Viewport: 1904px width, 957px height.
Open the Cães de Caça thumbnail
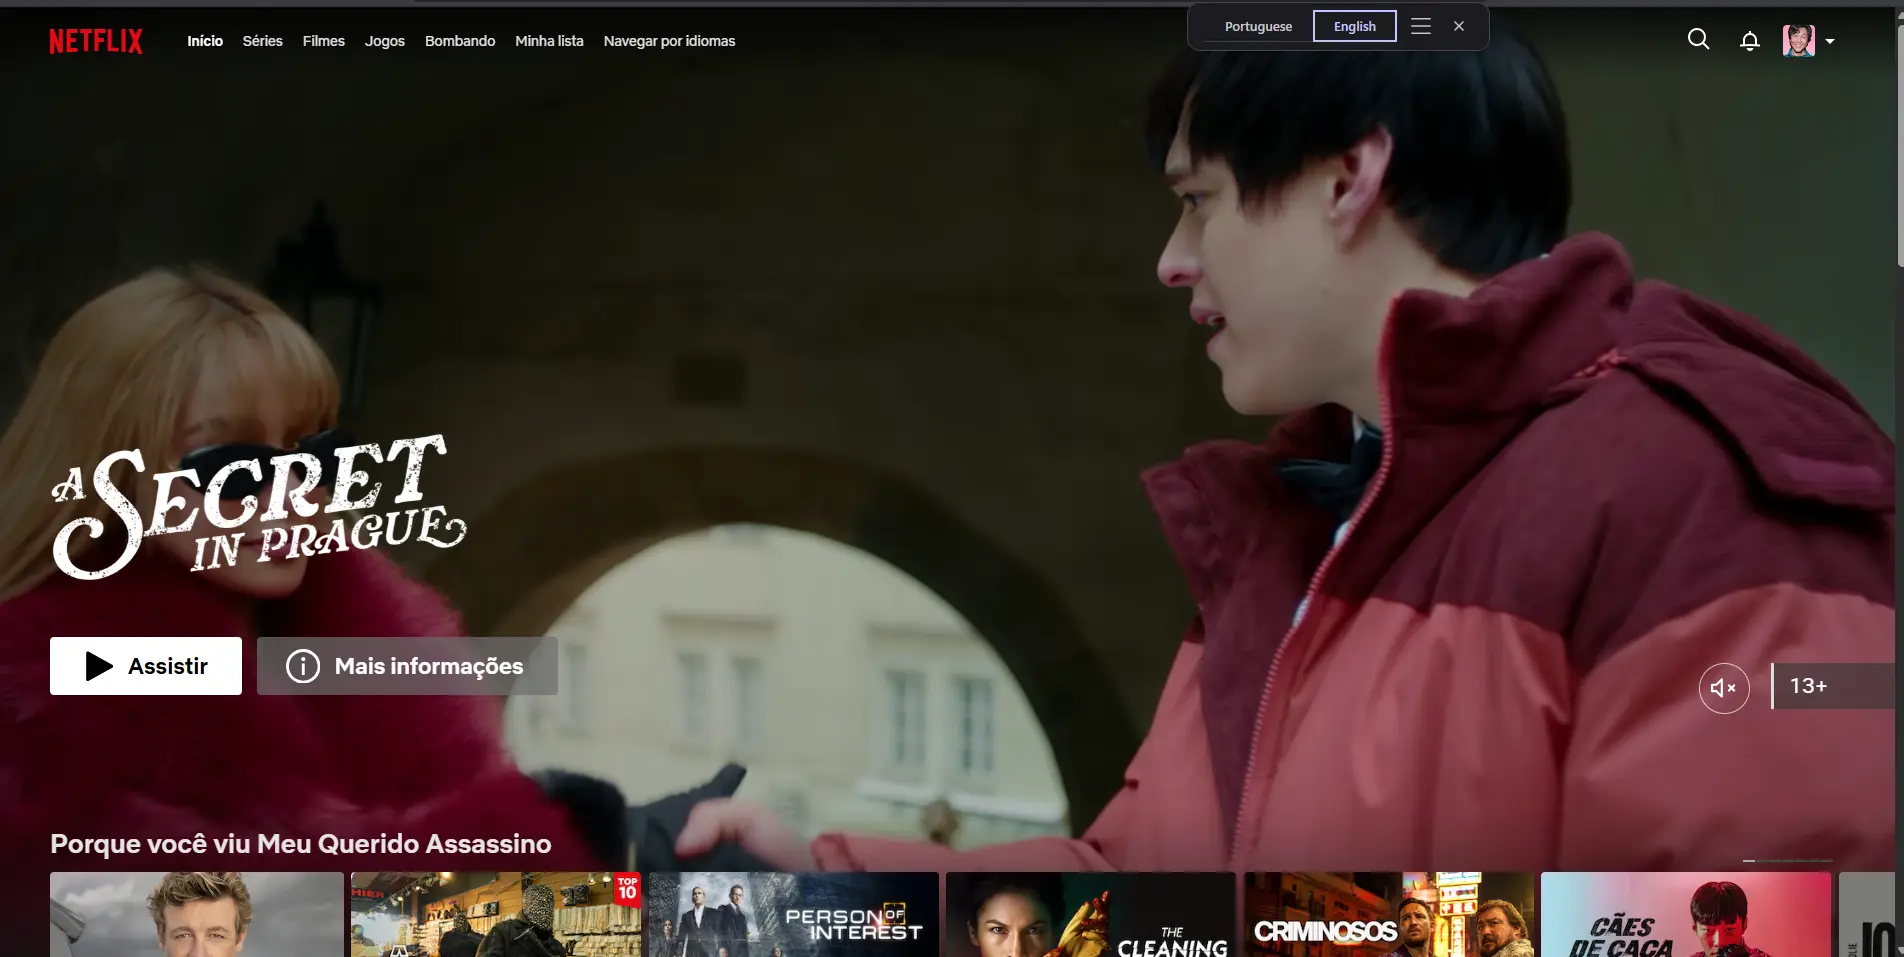[1686, 914]
